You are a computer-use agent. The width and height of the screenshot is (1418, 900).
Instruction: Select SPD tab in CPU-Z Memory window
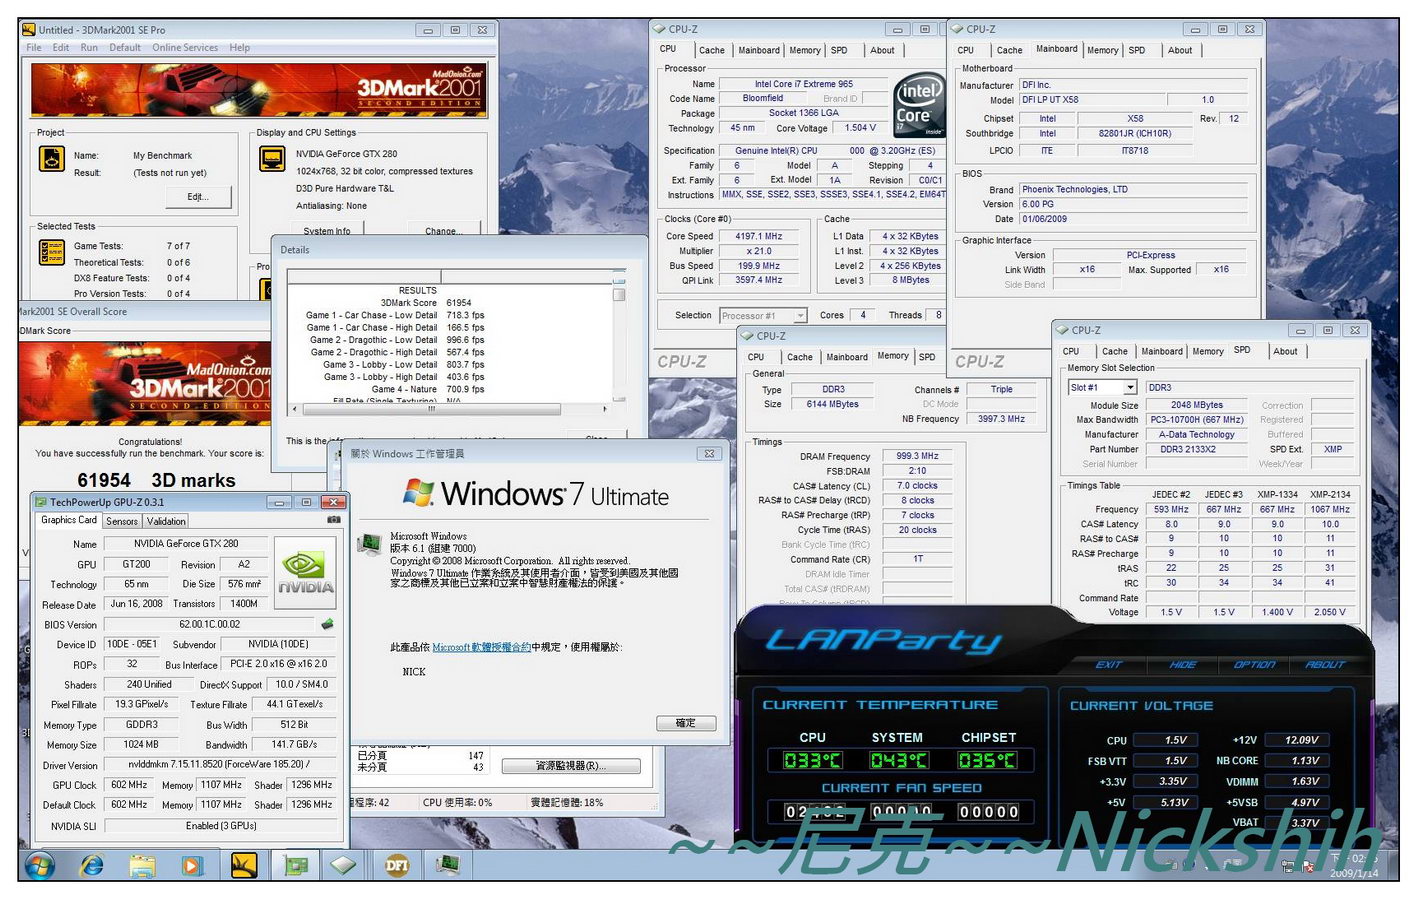click(927, 357)
